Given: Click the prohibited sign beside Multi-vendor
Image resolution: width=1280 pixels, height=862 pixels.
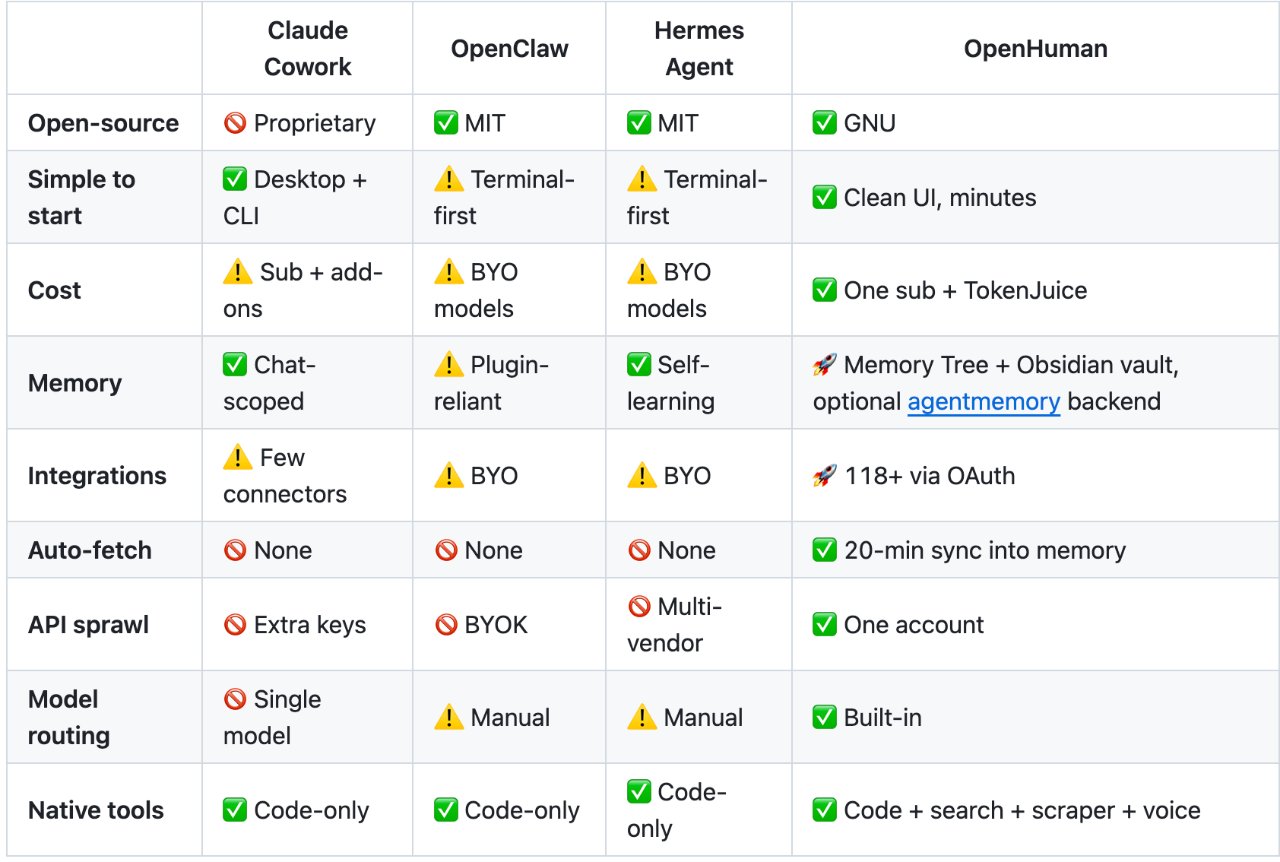Looking at the screenshot, I should coord(639,607).
